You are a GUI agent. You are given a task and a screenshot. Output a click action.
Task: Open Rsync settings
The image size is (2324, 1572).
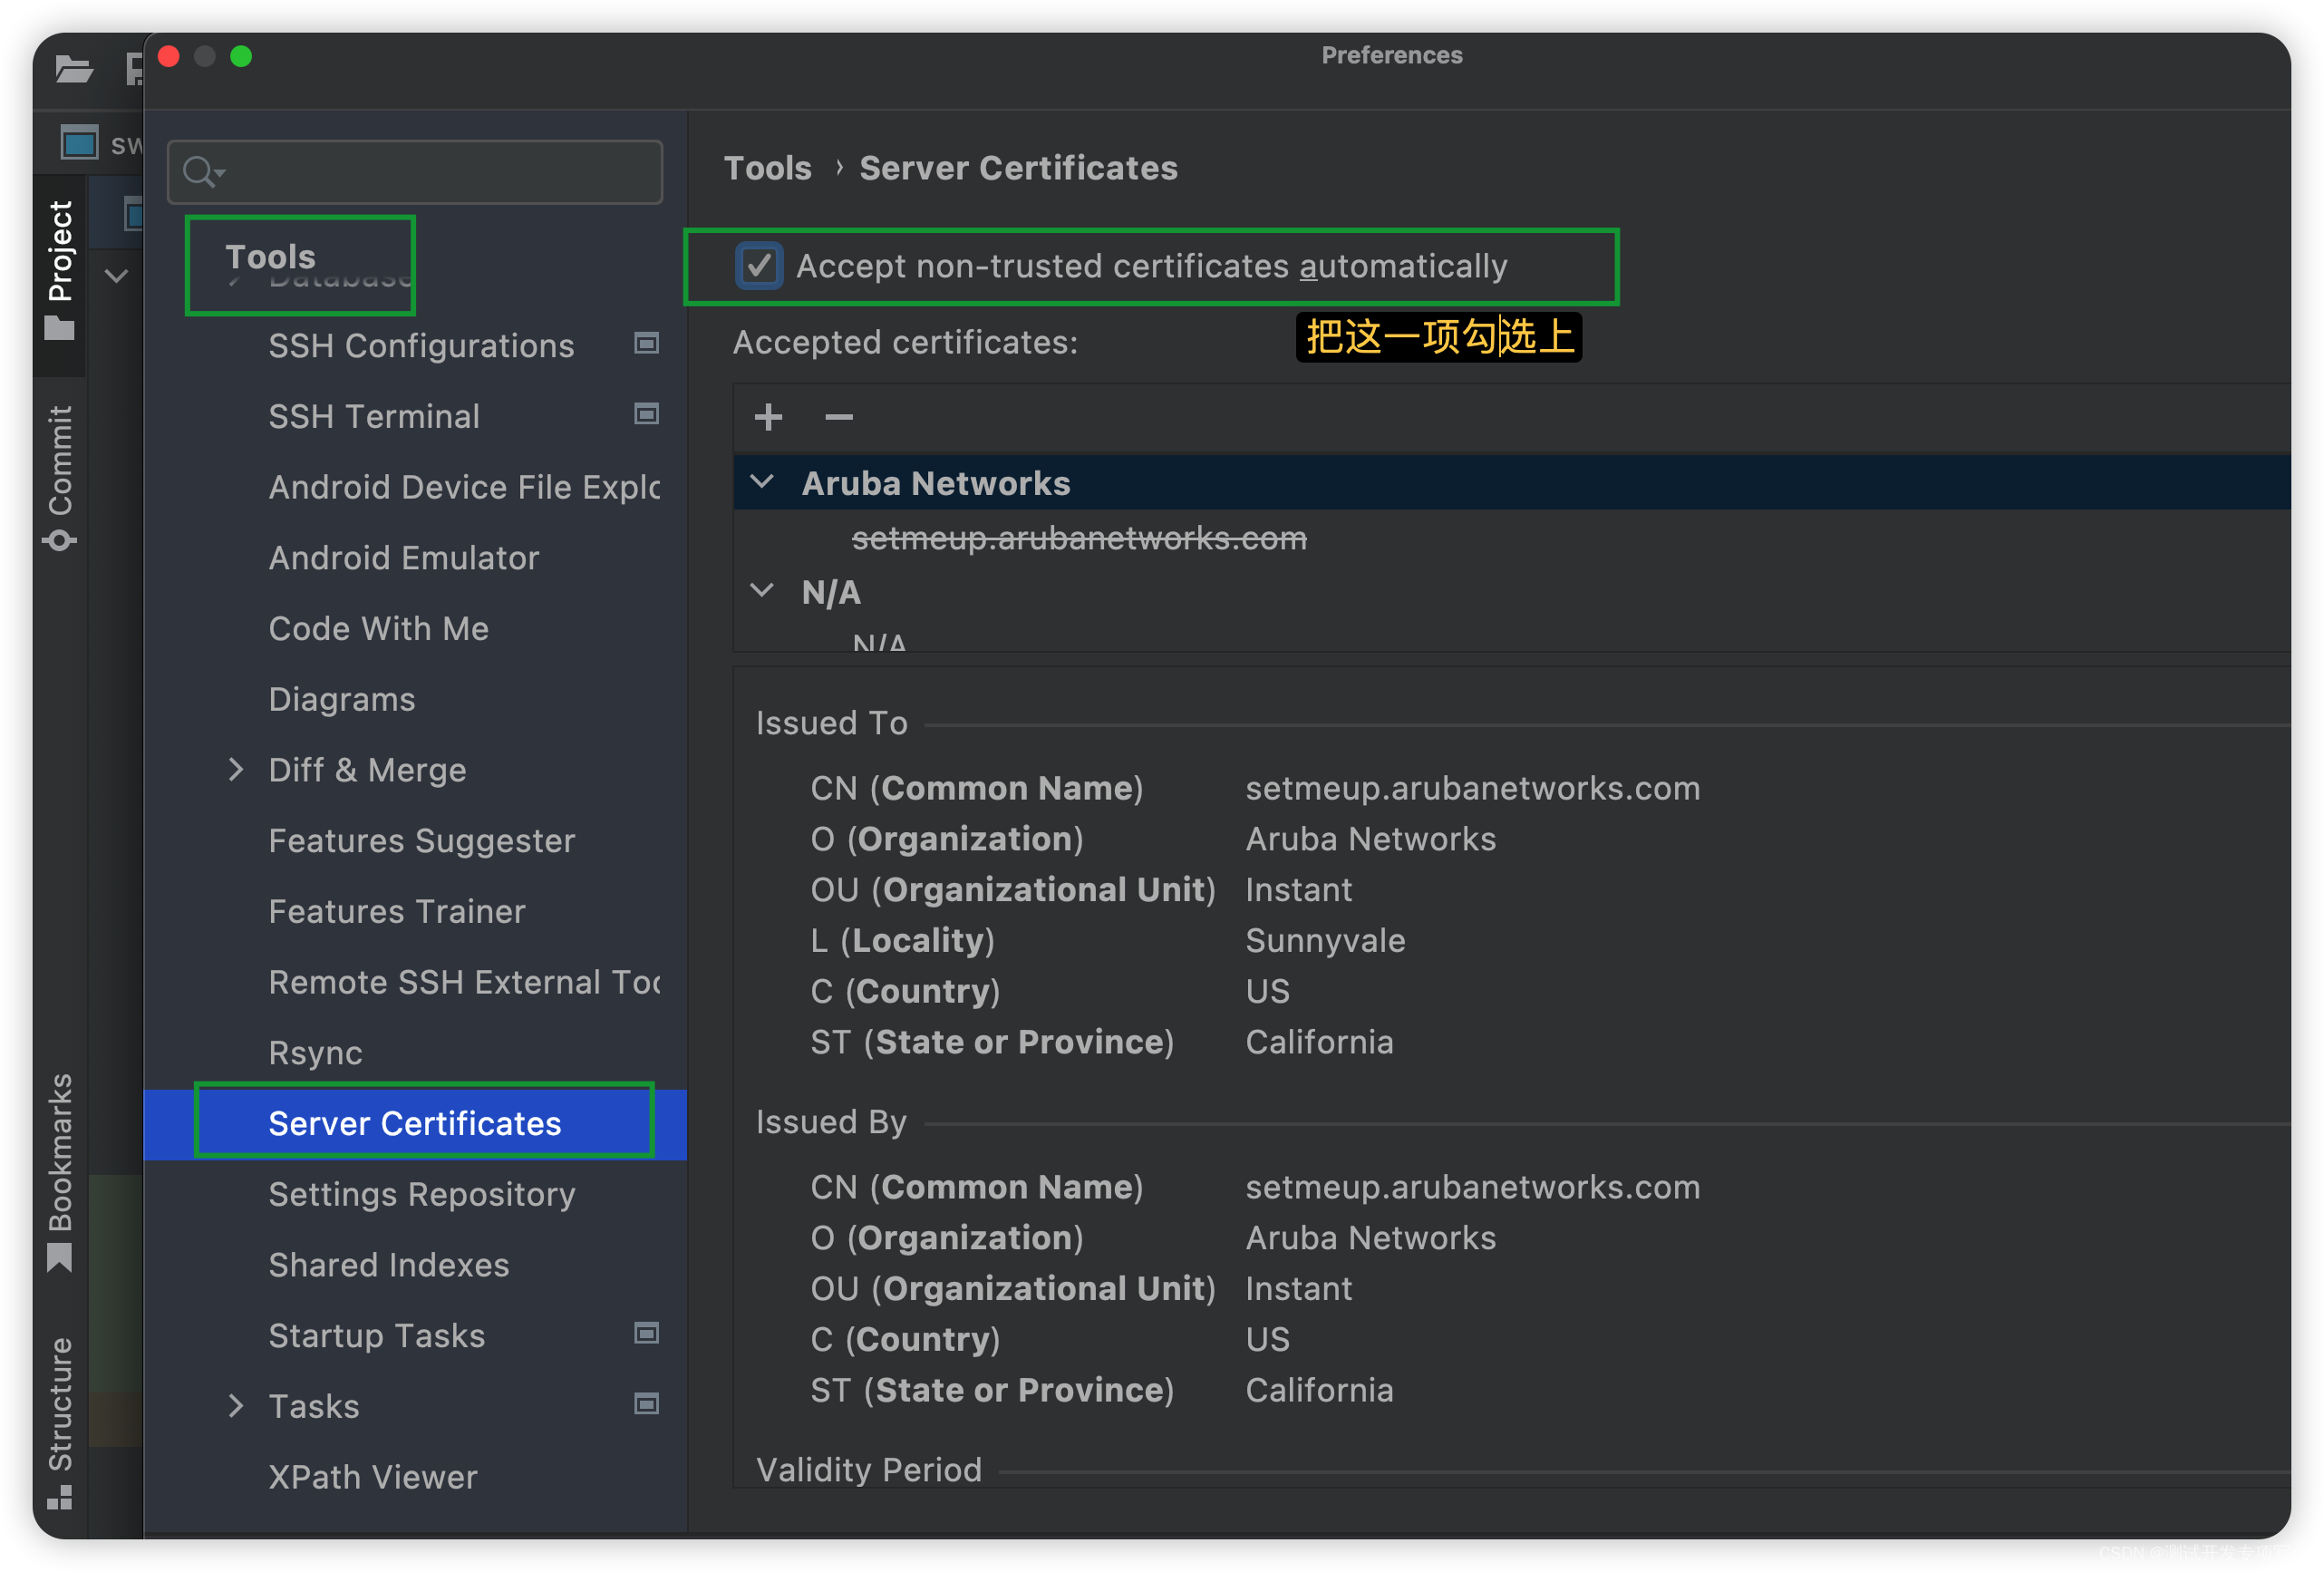click(x=315, y=1053)
